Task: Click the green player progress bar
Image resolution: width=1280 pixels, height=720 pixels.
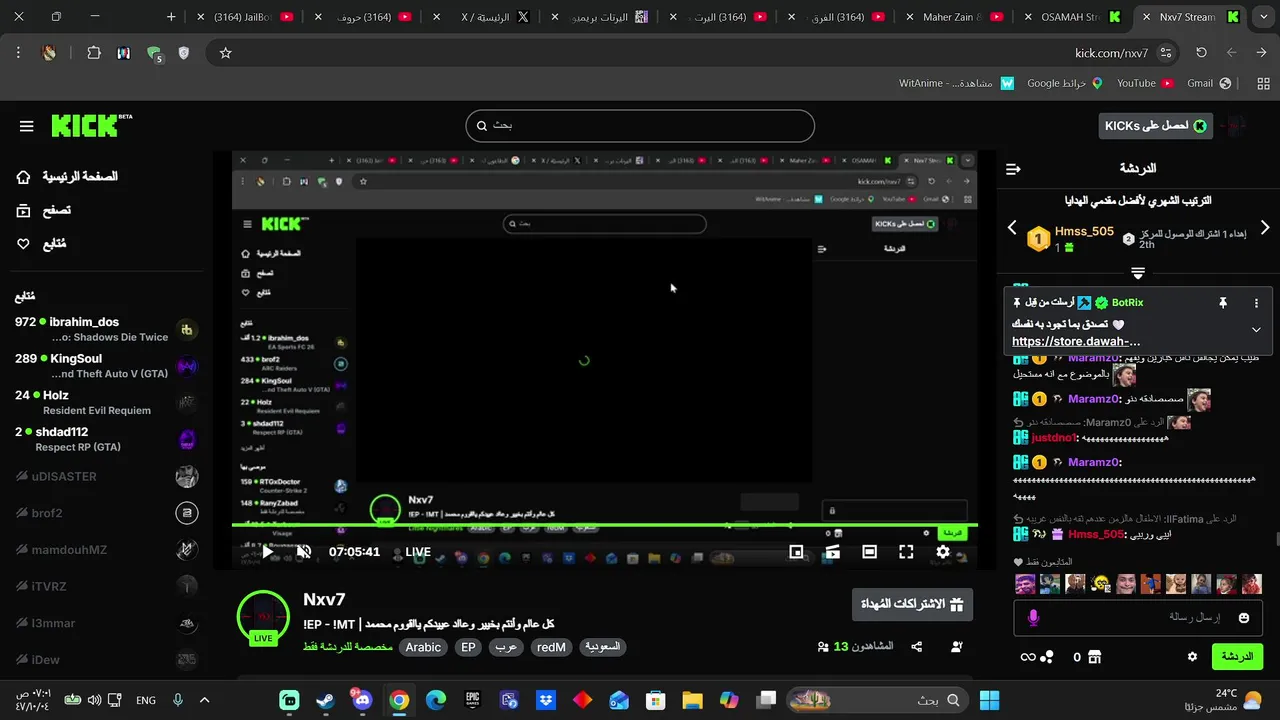Action: pyautogui.click(x=605, y=526)
